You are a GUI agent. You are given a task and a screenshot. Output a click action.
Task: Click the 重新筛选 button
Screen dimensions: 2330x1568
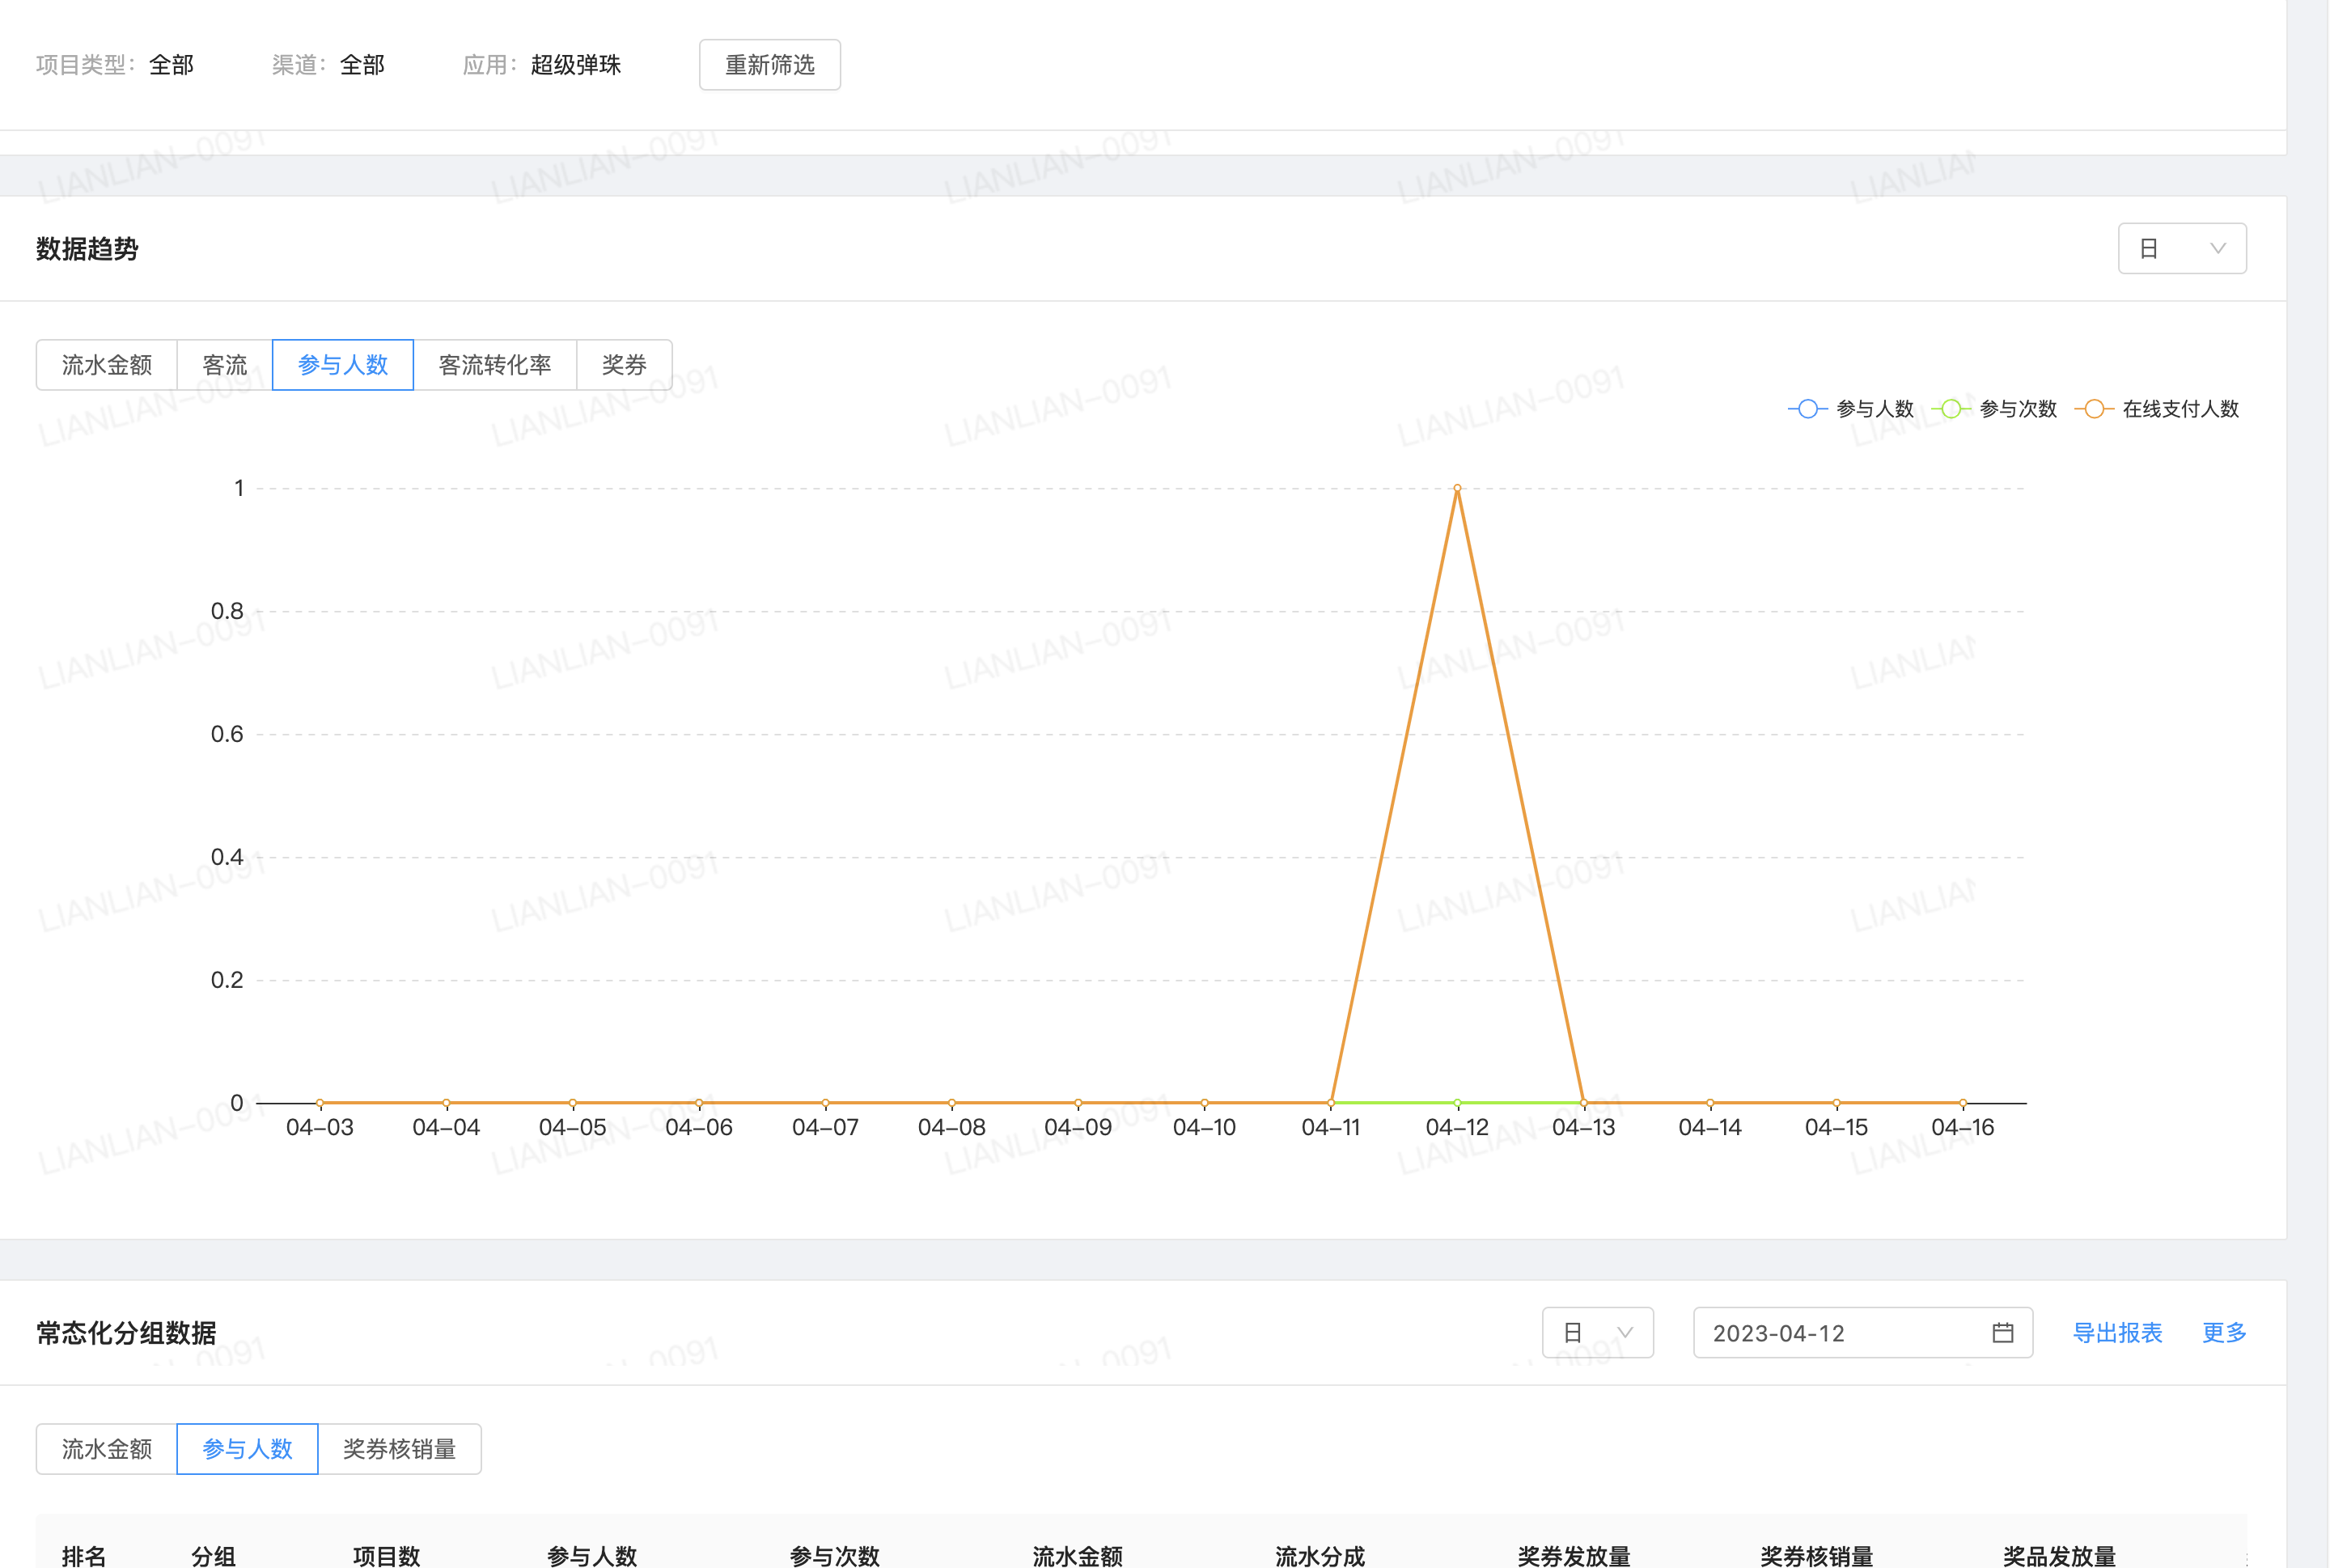coord(769,65)
